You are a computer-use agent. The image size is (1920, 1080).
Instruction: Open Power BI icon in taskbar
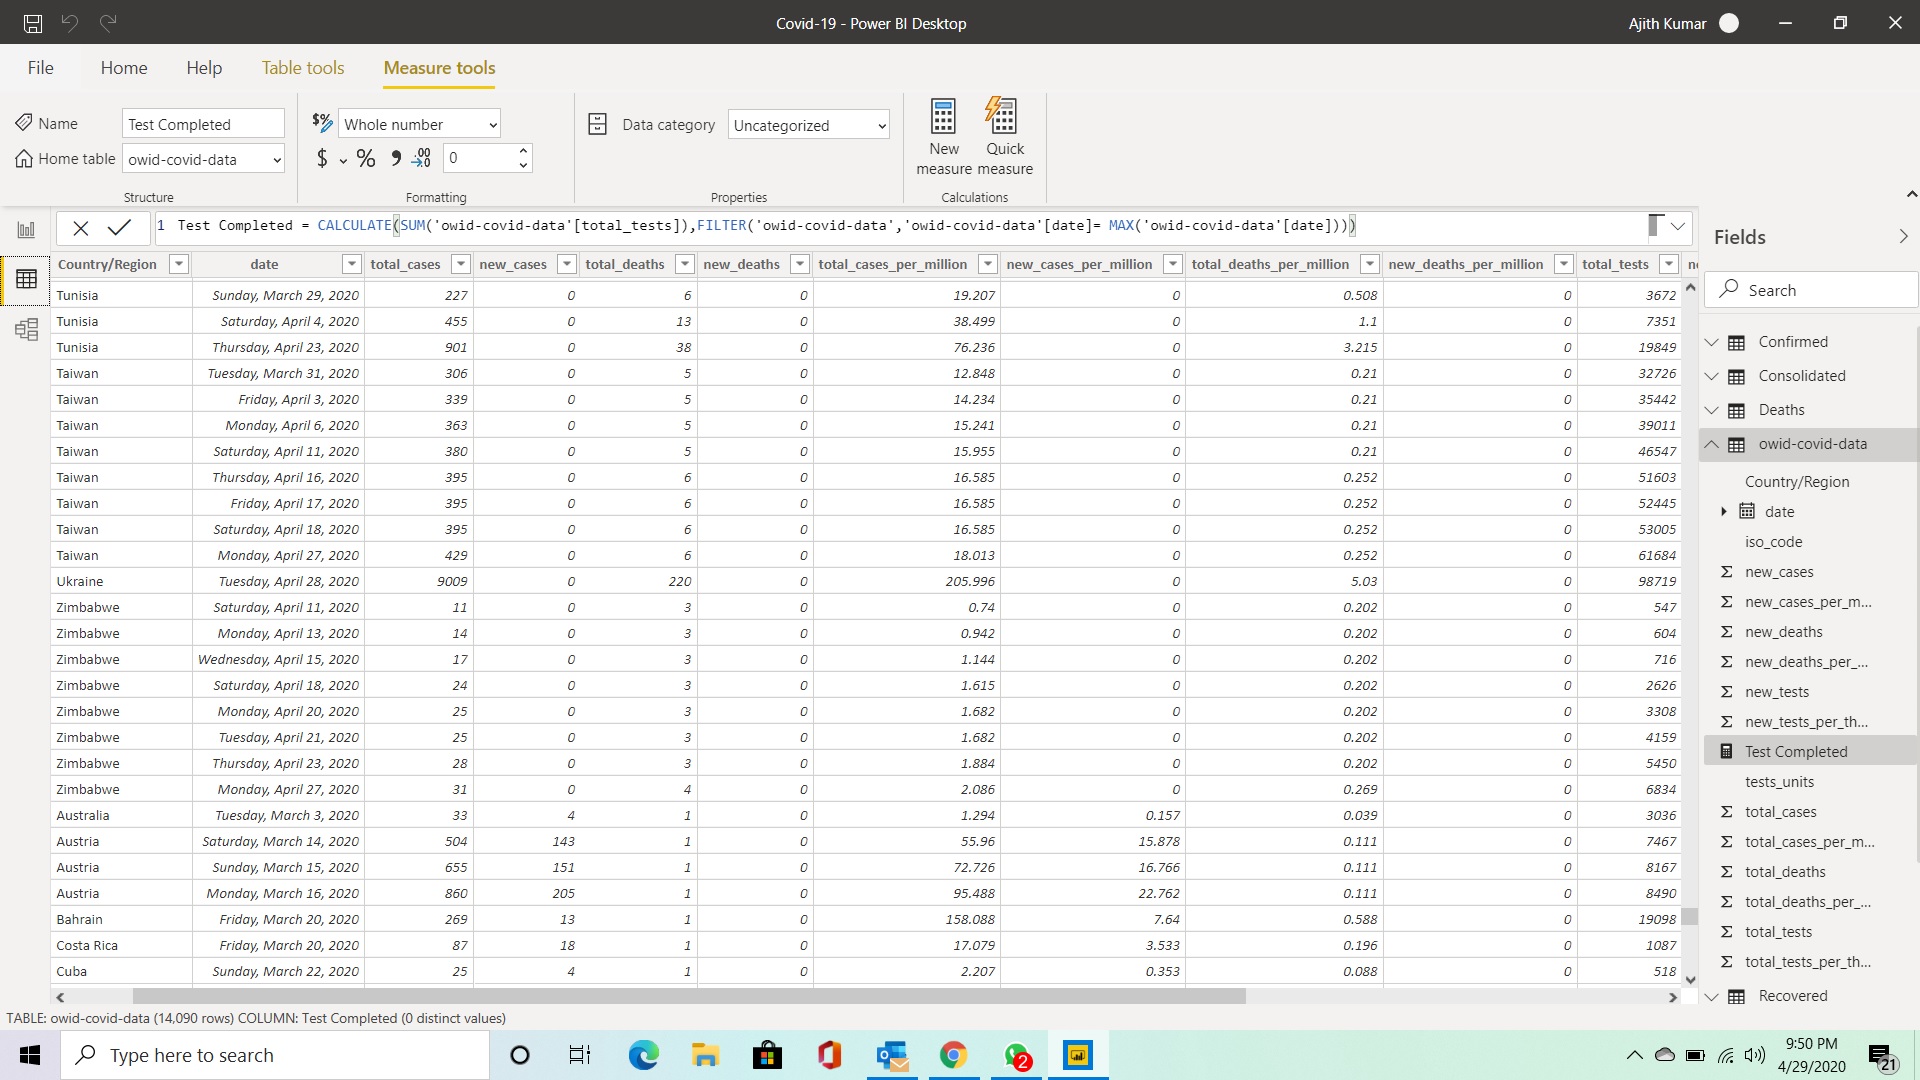1078,1055
